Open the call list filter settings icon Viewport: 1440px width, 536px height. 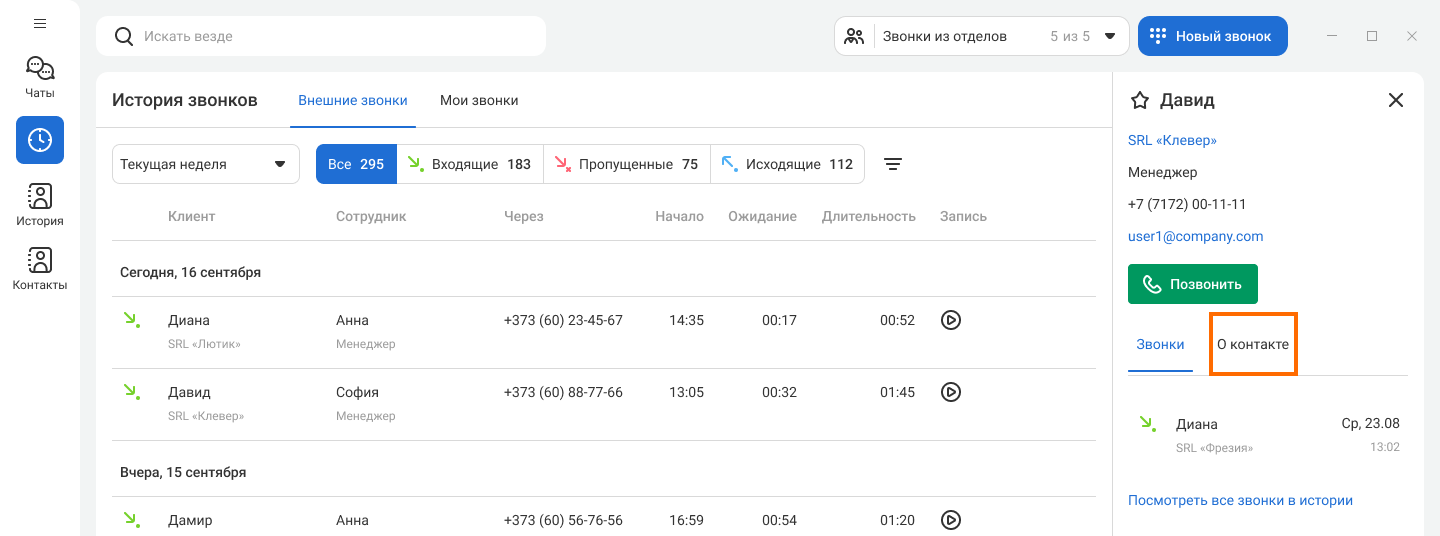tap(893, 164)
